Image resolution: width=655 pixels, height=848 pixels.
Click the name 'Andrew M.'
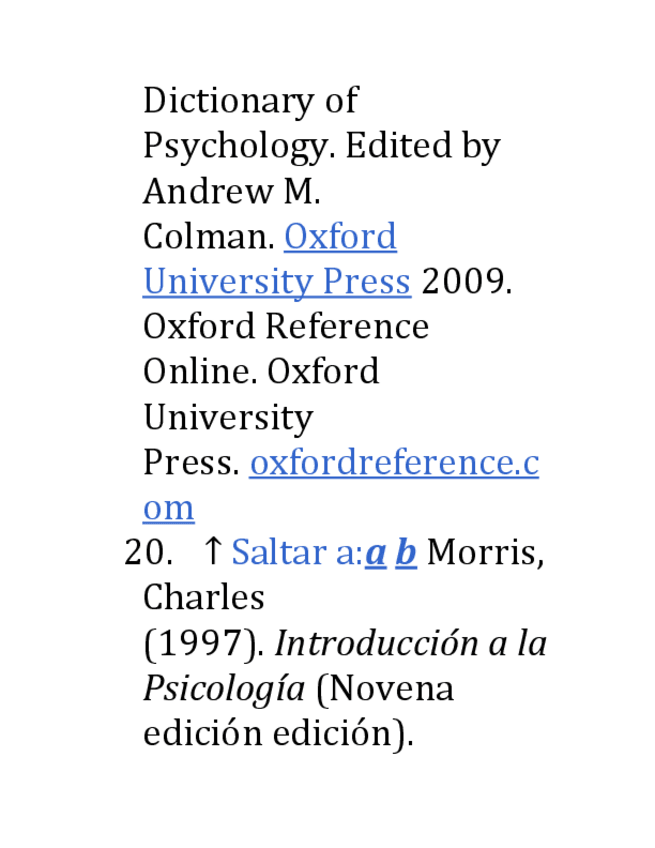(231, 191)
